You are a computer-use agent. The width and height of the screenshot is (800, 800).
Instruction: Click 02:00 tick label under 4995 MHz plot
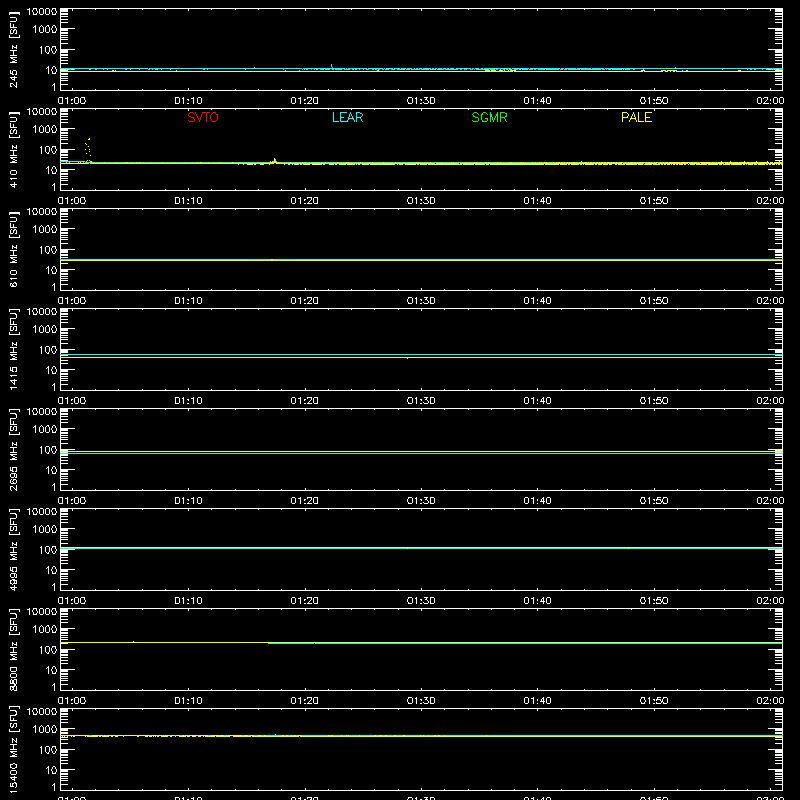[x=770, y=601]
